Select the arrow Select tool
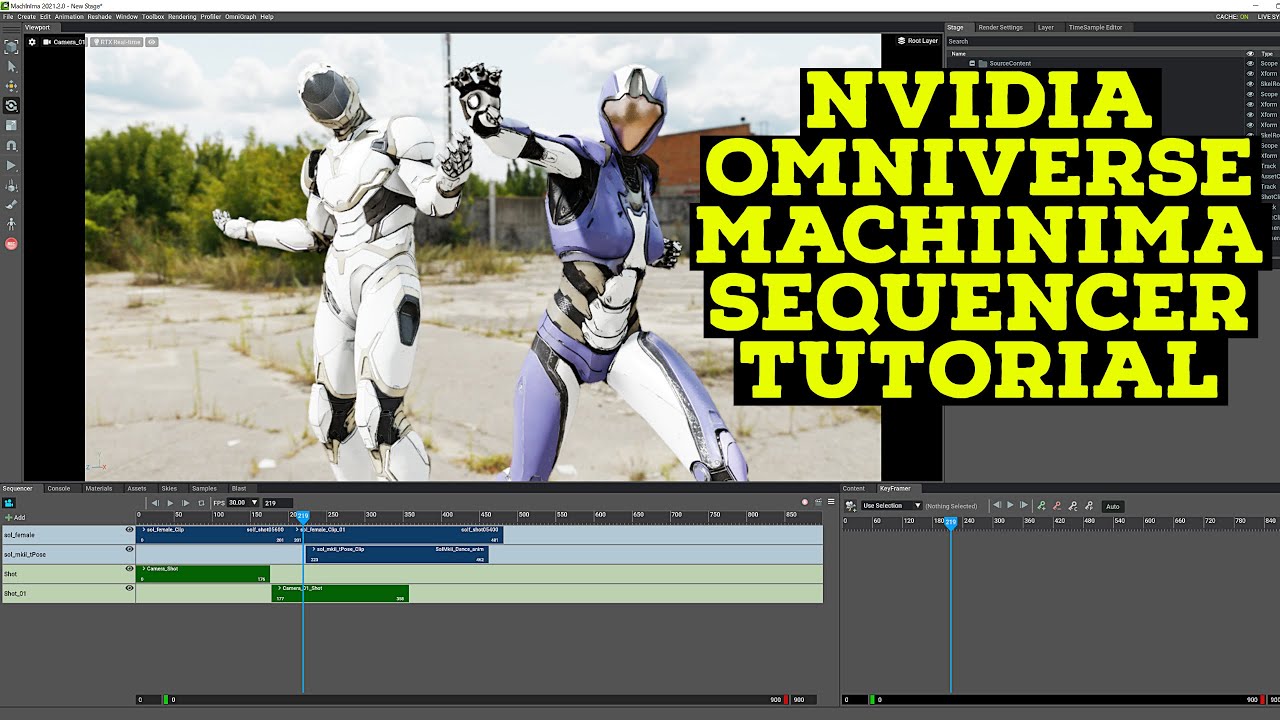This screenshot has height=720, width=1280. point(12,66)
